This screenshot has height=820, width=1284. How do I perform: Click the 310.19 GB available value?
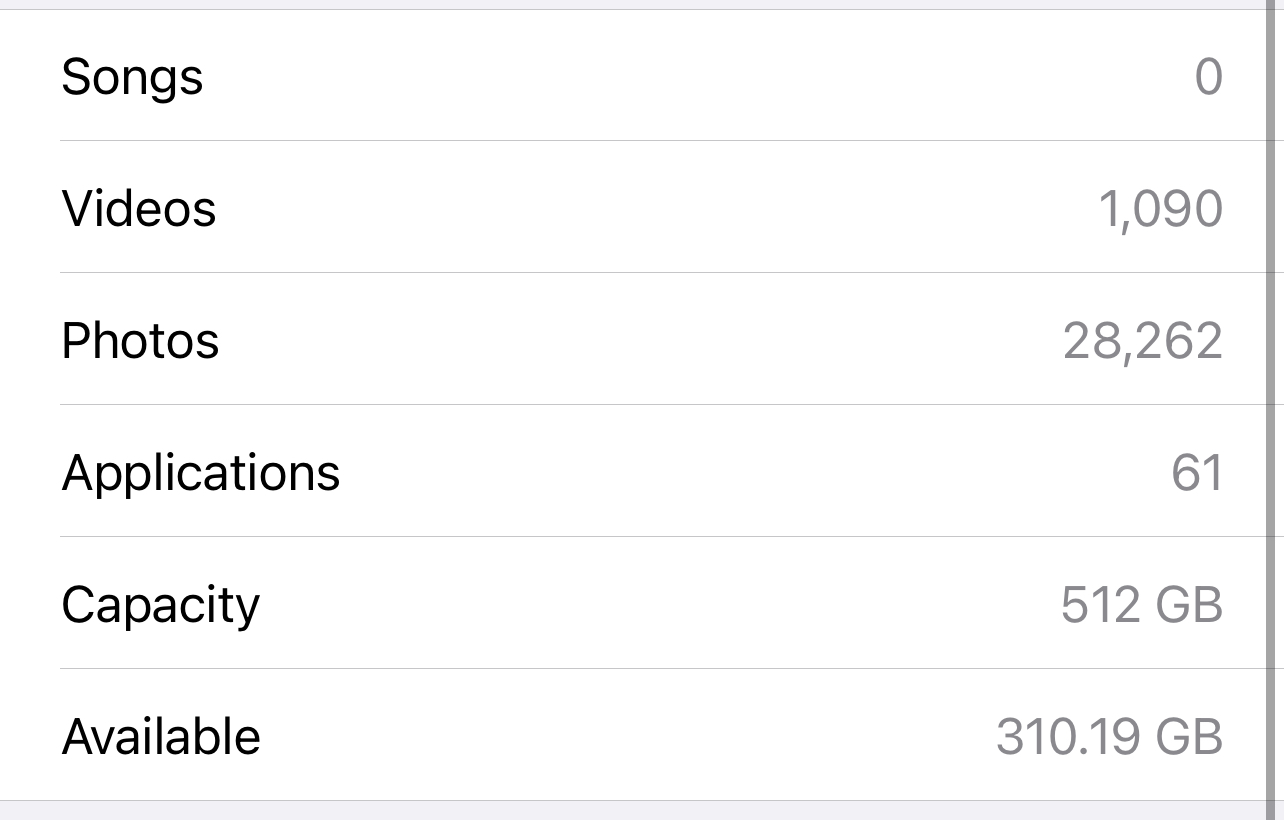pyautogui.click(x=1109, y=737)
